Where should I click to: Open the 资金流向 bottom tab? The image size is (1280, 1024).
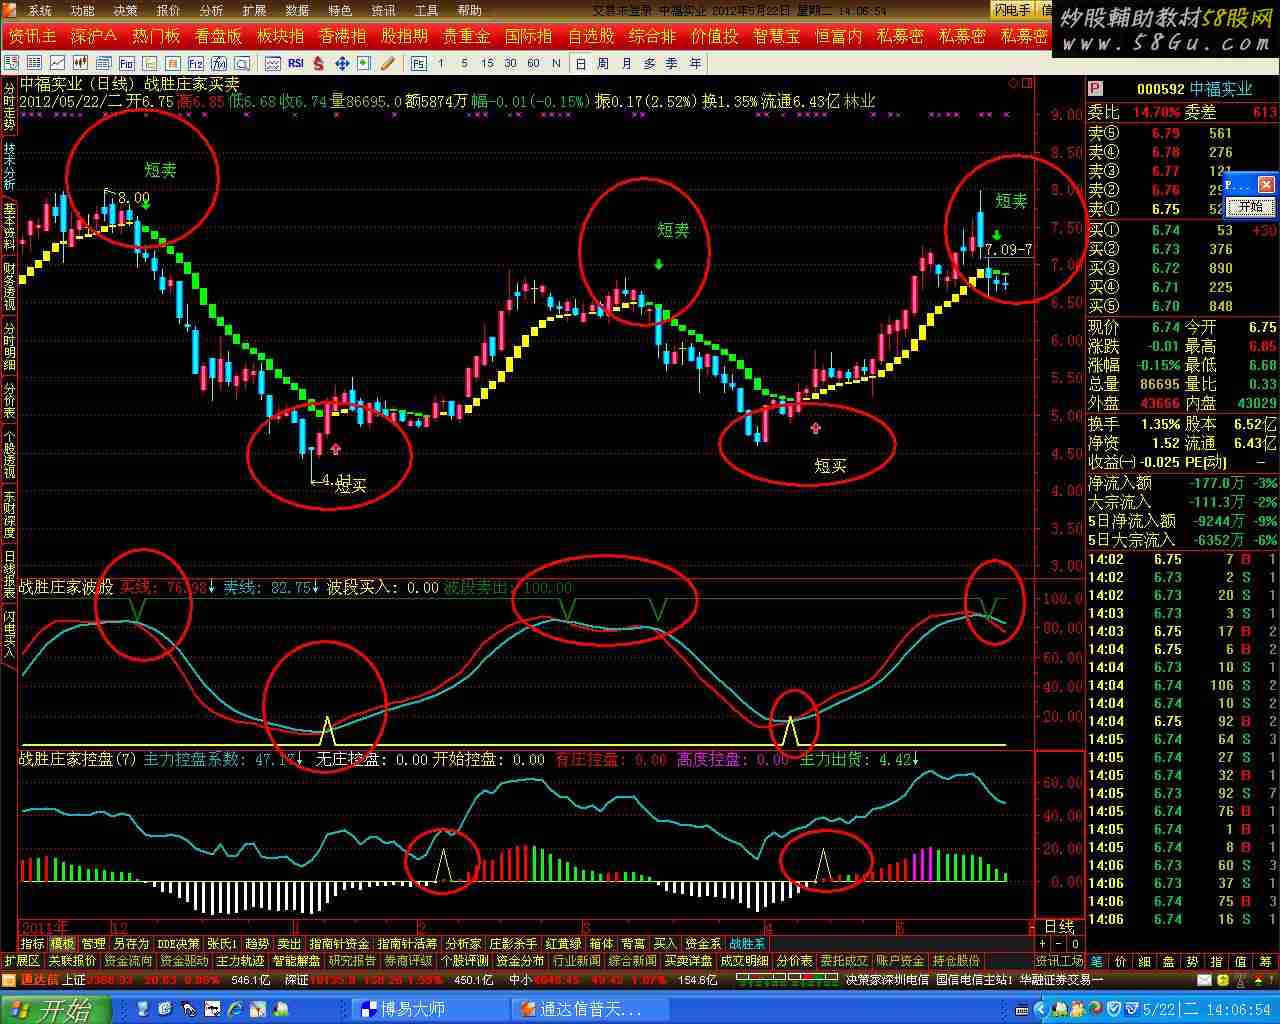click(128, 961)
